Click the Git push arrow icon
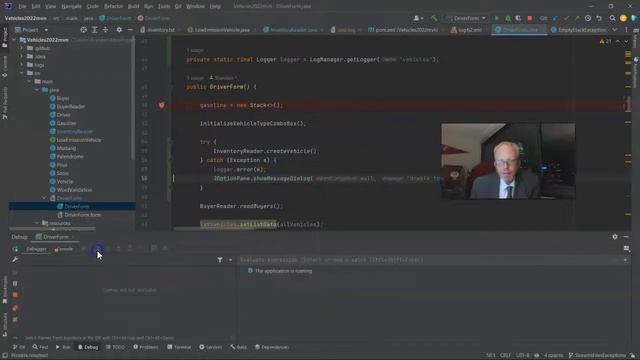Viewport: 640px width, 360px height. [x=577, y=18]
